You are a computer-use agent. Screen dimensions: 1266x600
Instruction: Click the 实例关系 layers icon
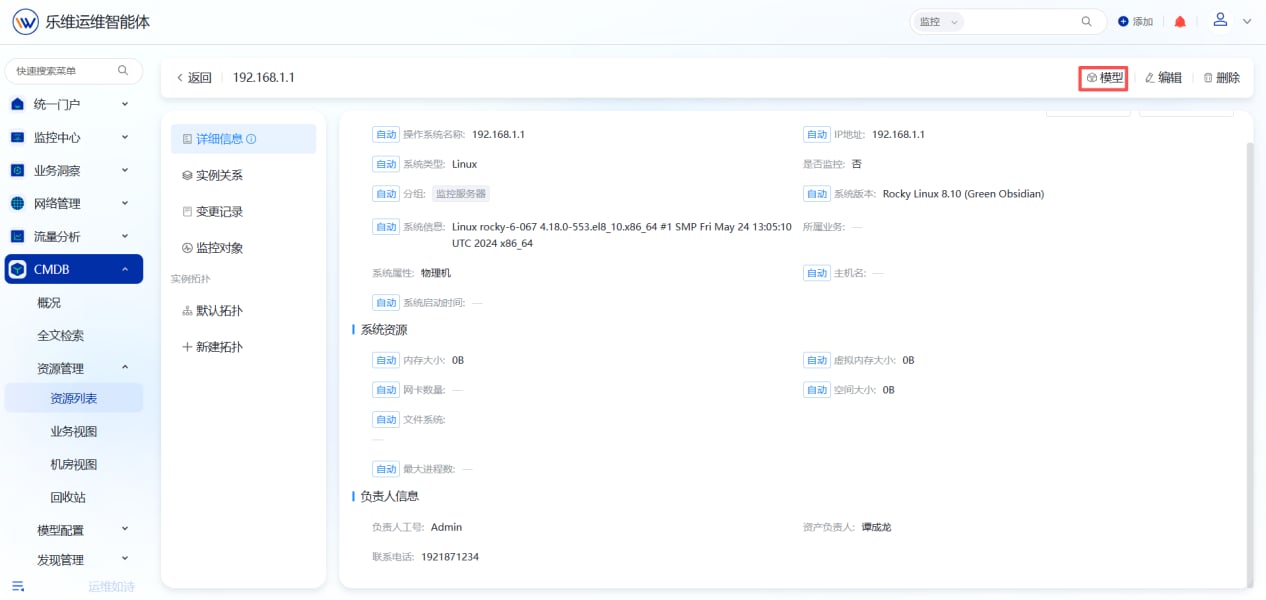(187, 175)
